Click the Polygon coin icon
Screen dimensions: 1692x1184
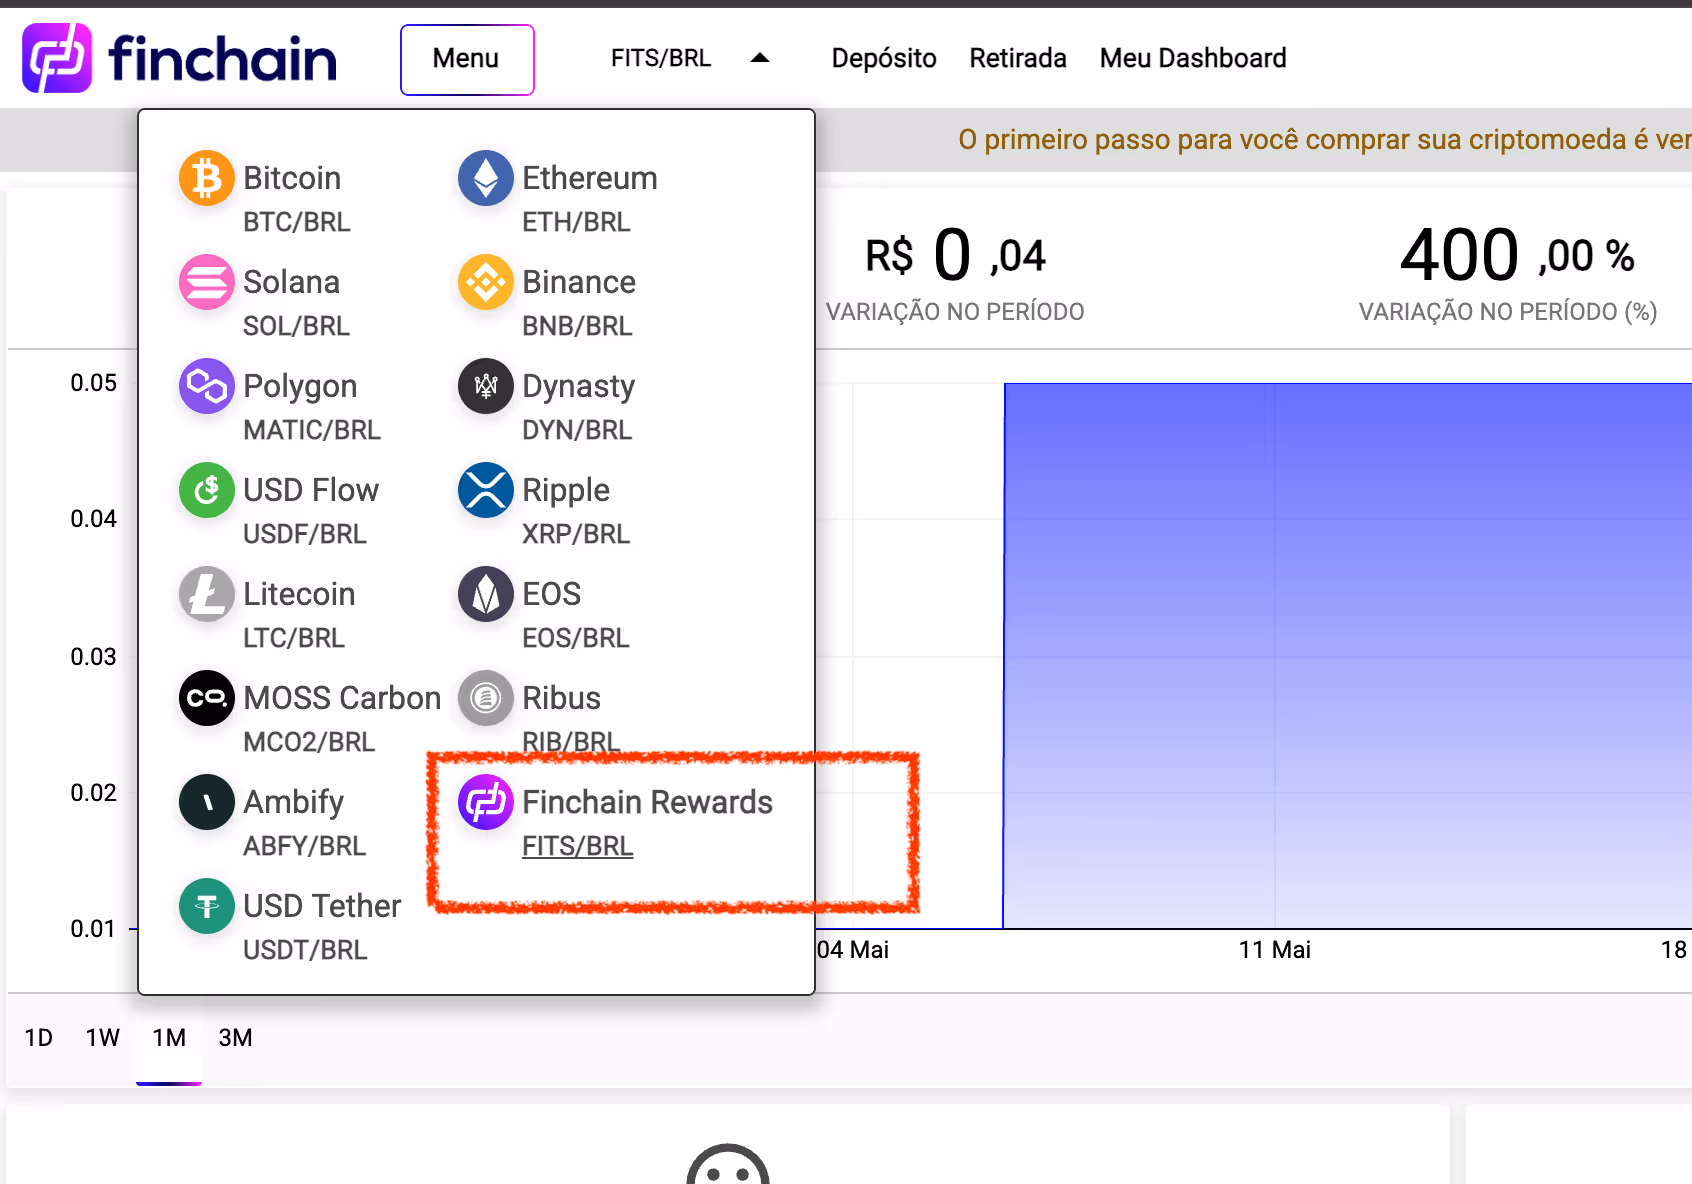(207, 386)
